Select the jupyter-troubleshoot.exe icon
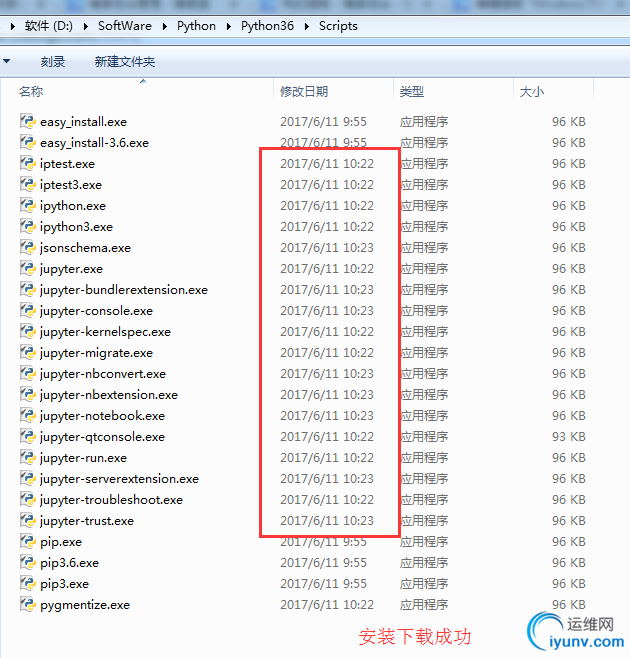The image size is (630, 658). point(28,499)
